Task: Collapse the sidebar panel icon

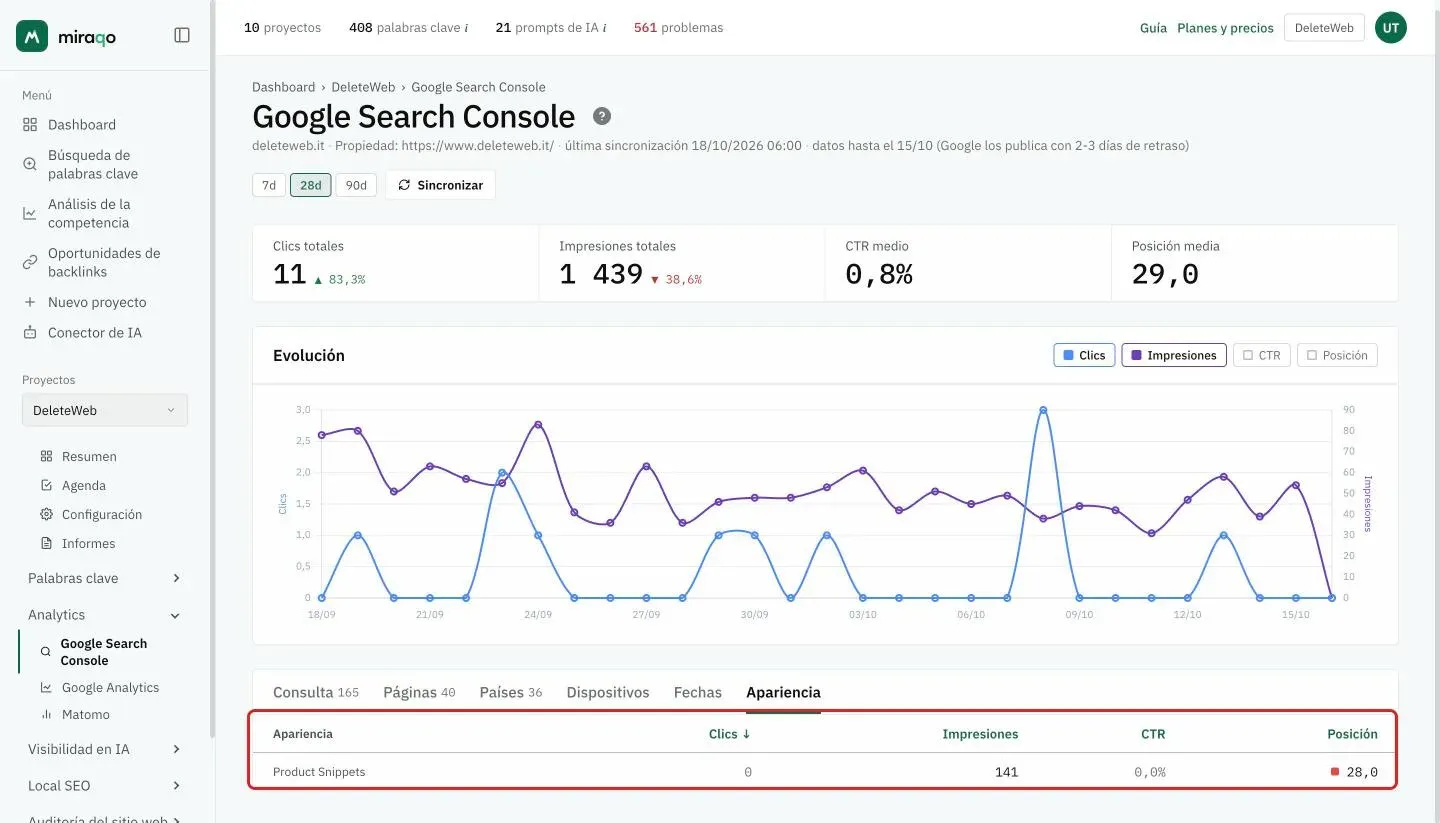Action: click(182, 35)
